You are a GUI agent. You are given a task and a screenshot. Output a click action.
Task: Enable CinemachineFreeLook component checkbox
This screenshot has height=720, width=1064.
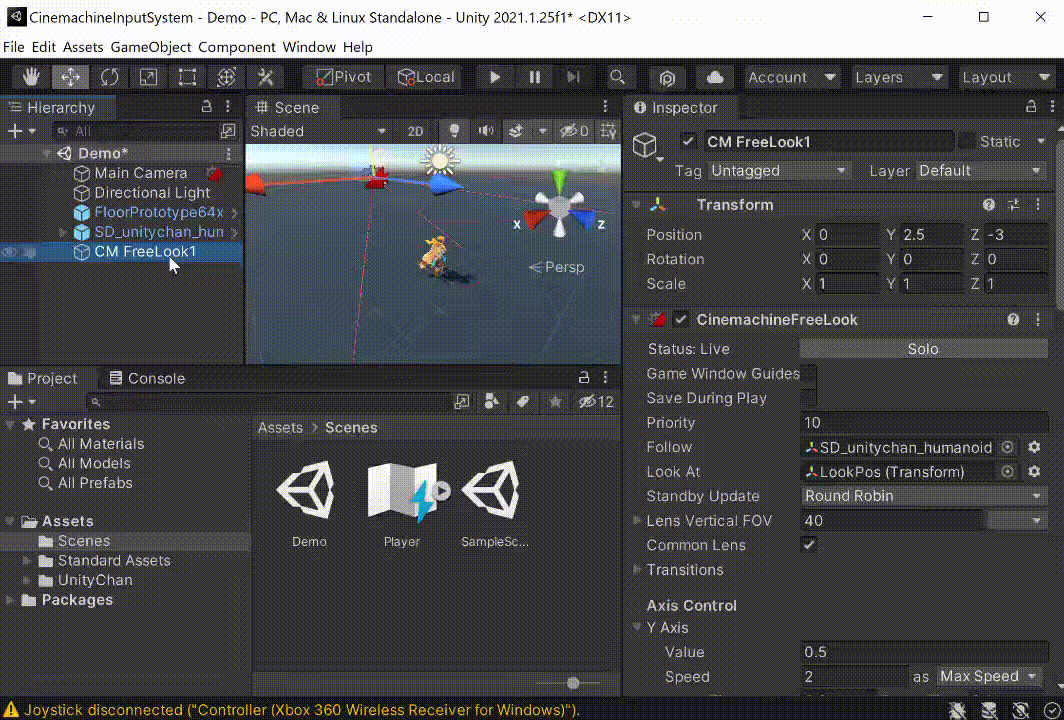click(680, 319)
